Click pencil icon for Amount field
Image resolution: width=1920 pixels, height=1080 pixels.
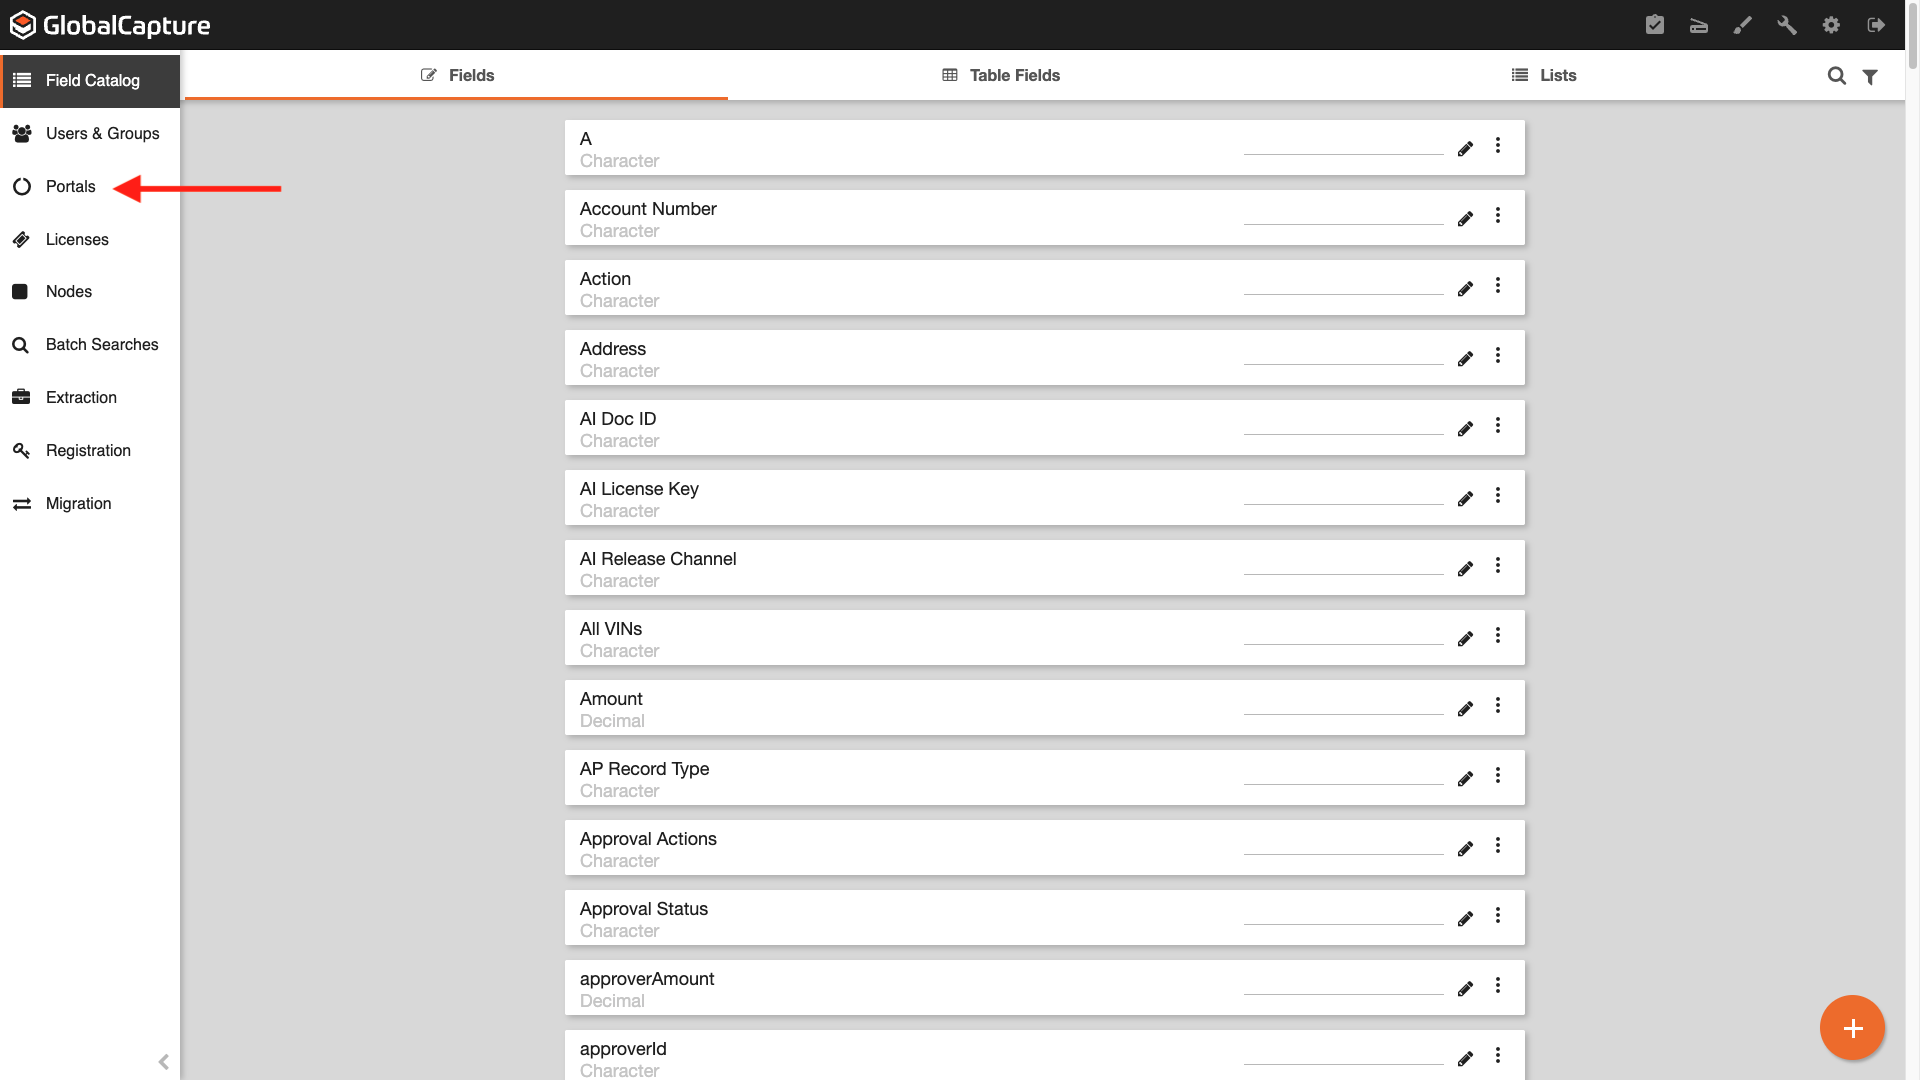[x=1465, y=708]
